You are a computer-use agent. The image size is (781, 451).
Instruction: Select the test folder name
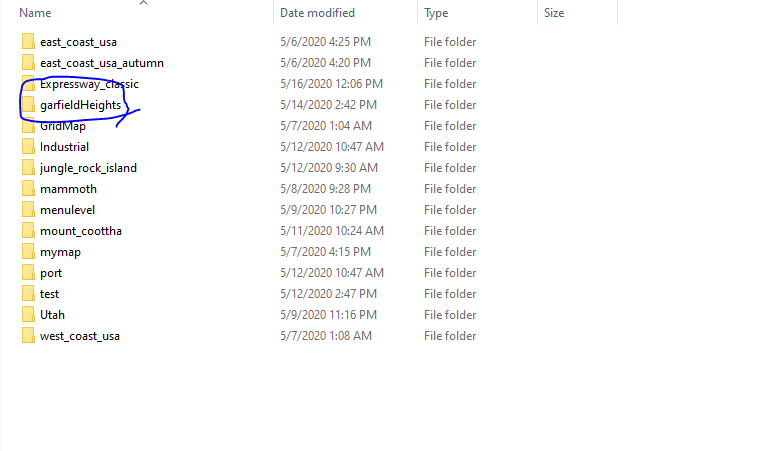tap(49, 294)
